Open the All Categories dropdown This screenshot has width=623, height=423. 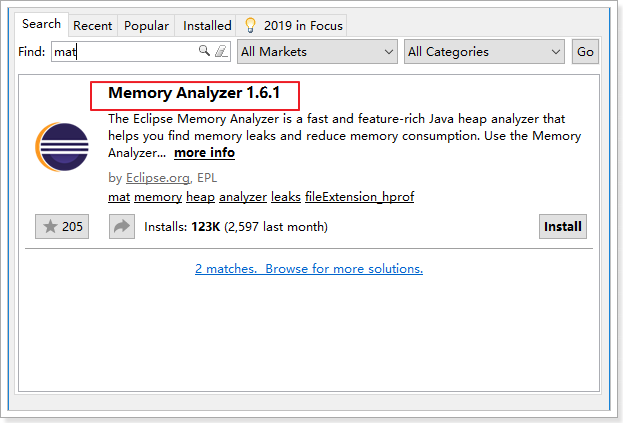coord(485,51)
